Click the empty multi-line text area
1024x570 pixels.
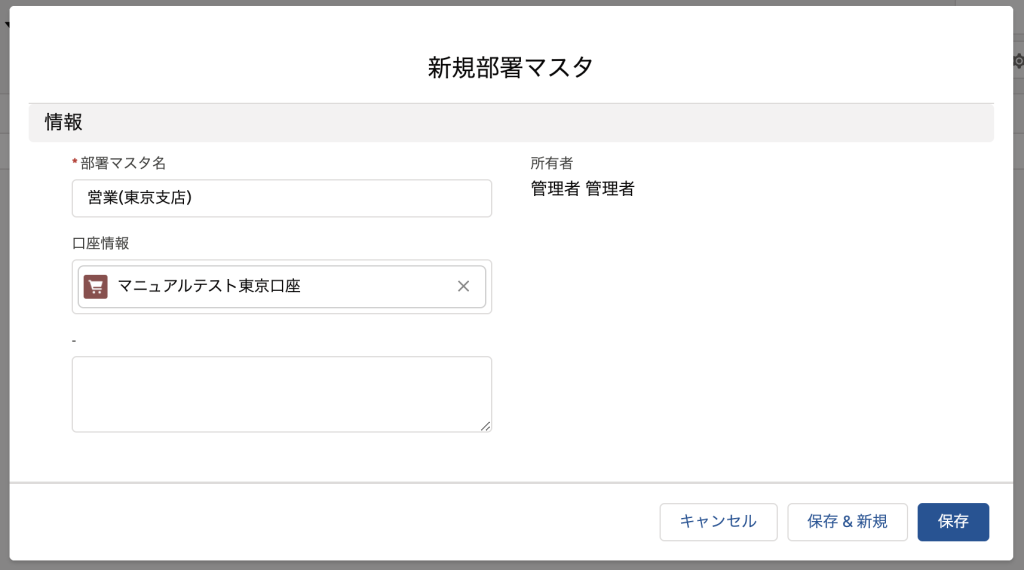point(281,394)
